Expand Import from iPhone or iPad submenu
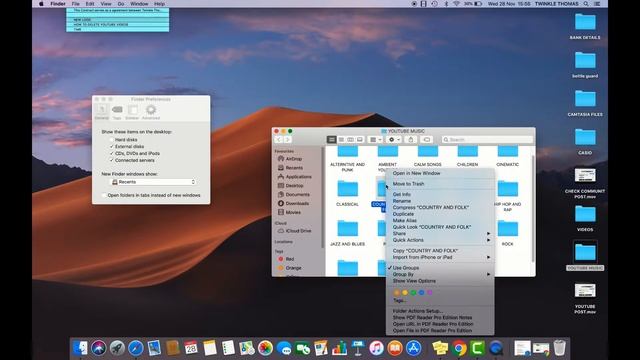Viewport: 640px width, 360px height. point(440,257)
